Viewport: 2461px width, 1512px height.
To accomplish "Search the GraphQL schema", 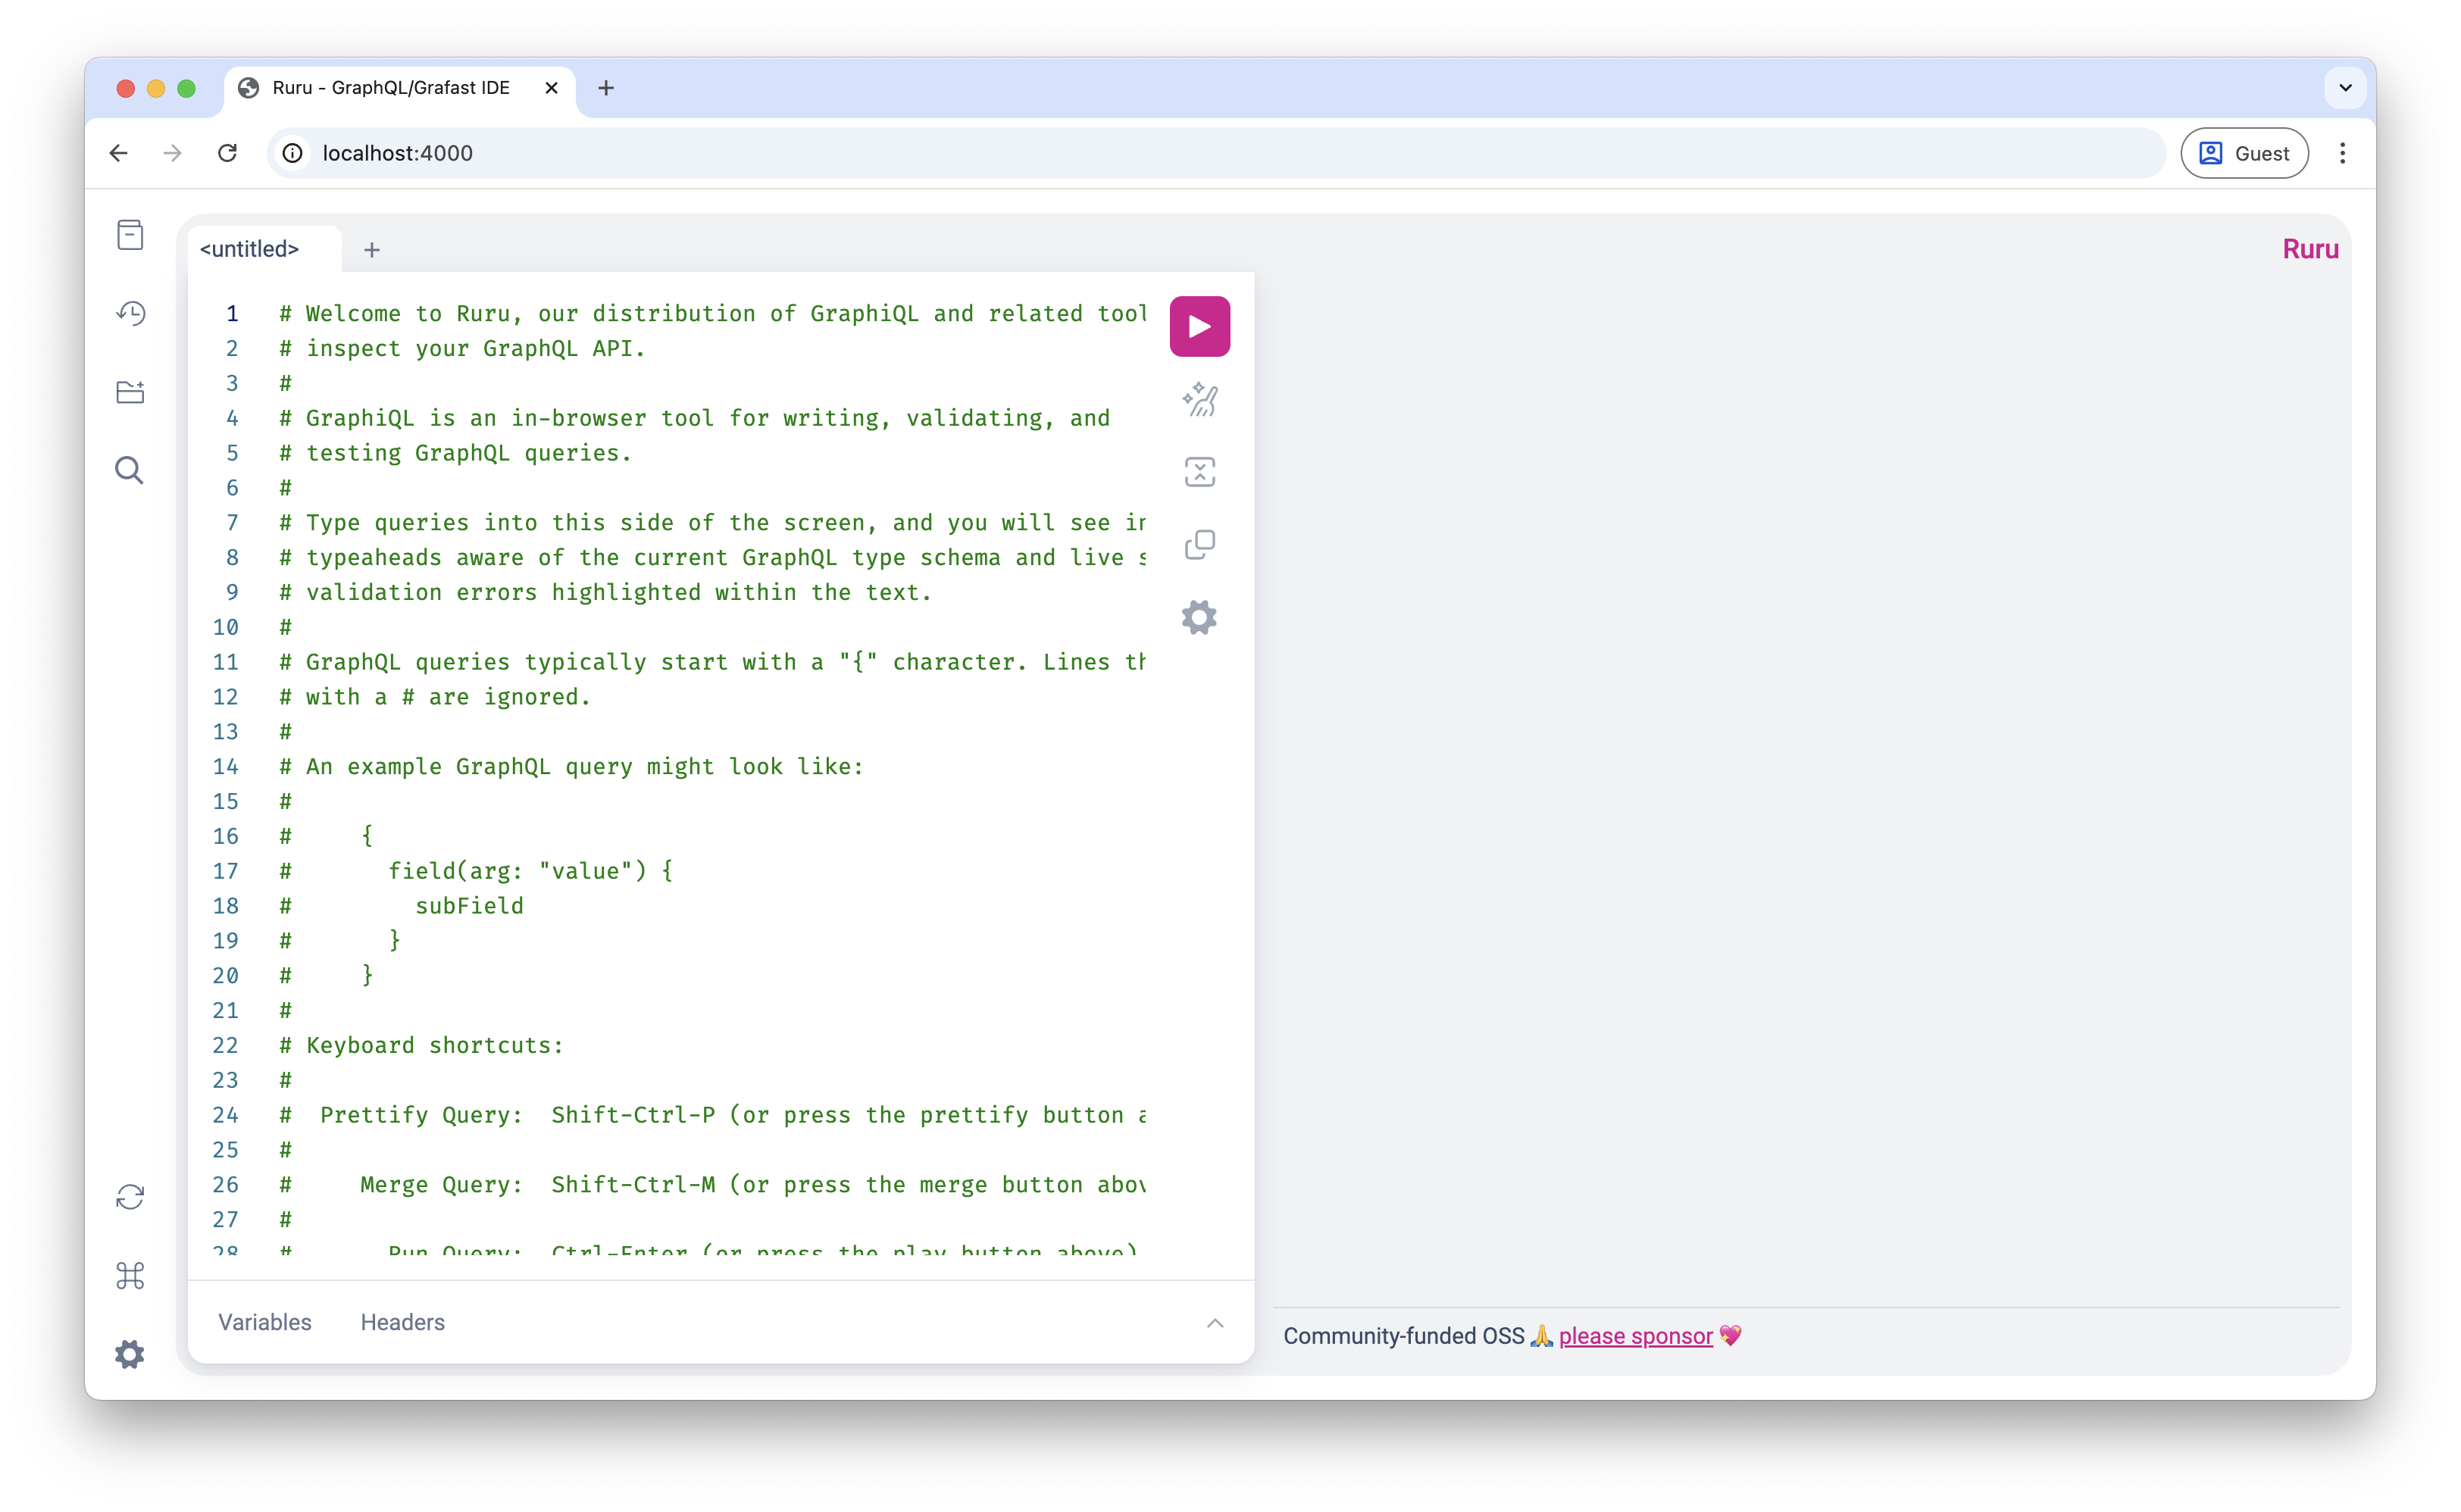I will point(130,469).
